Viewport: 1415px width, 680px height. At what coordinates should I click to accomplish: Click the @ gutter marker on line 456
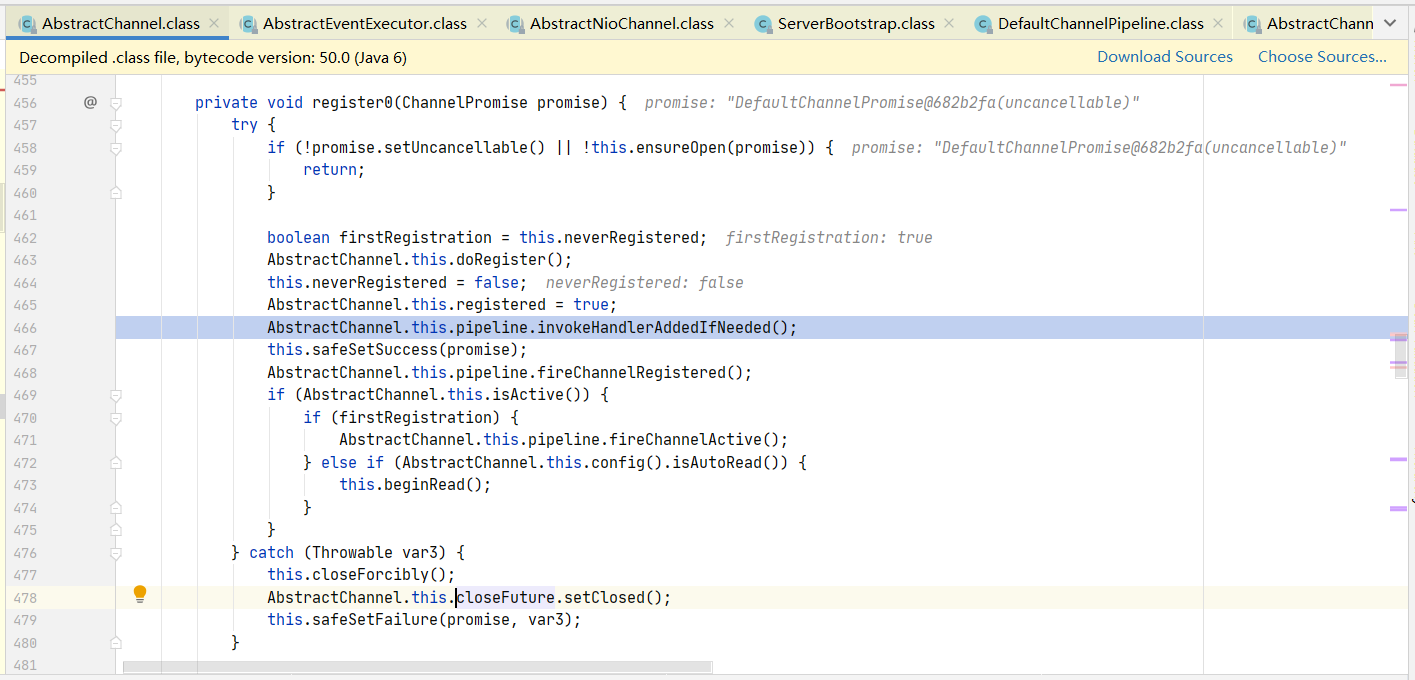pos(90,102)
